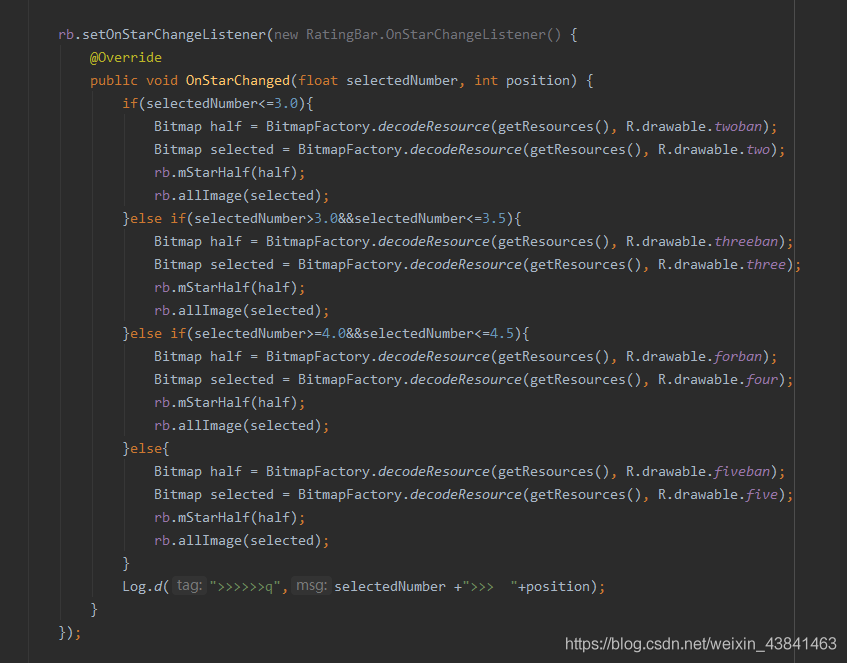Click the forban drawable resource name
Viewport: 847px width, 663px height.
tap(738, 357)
